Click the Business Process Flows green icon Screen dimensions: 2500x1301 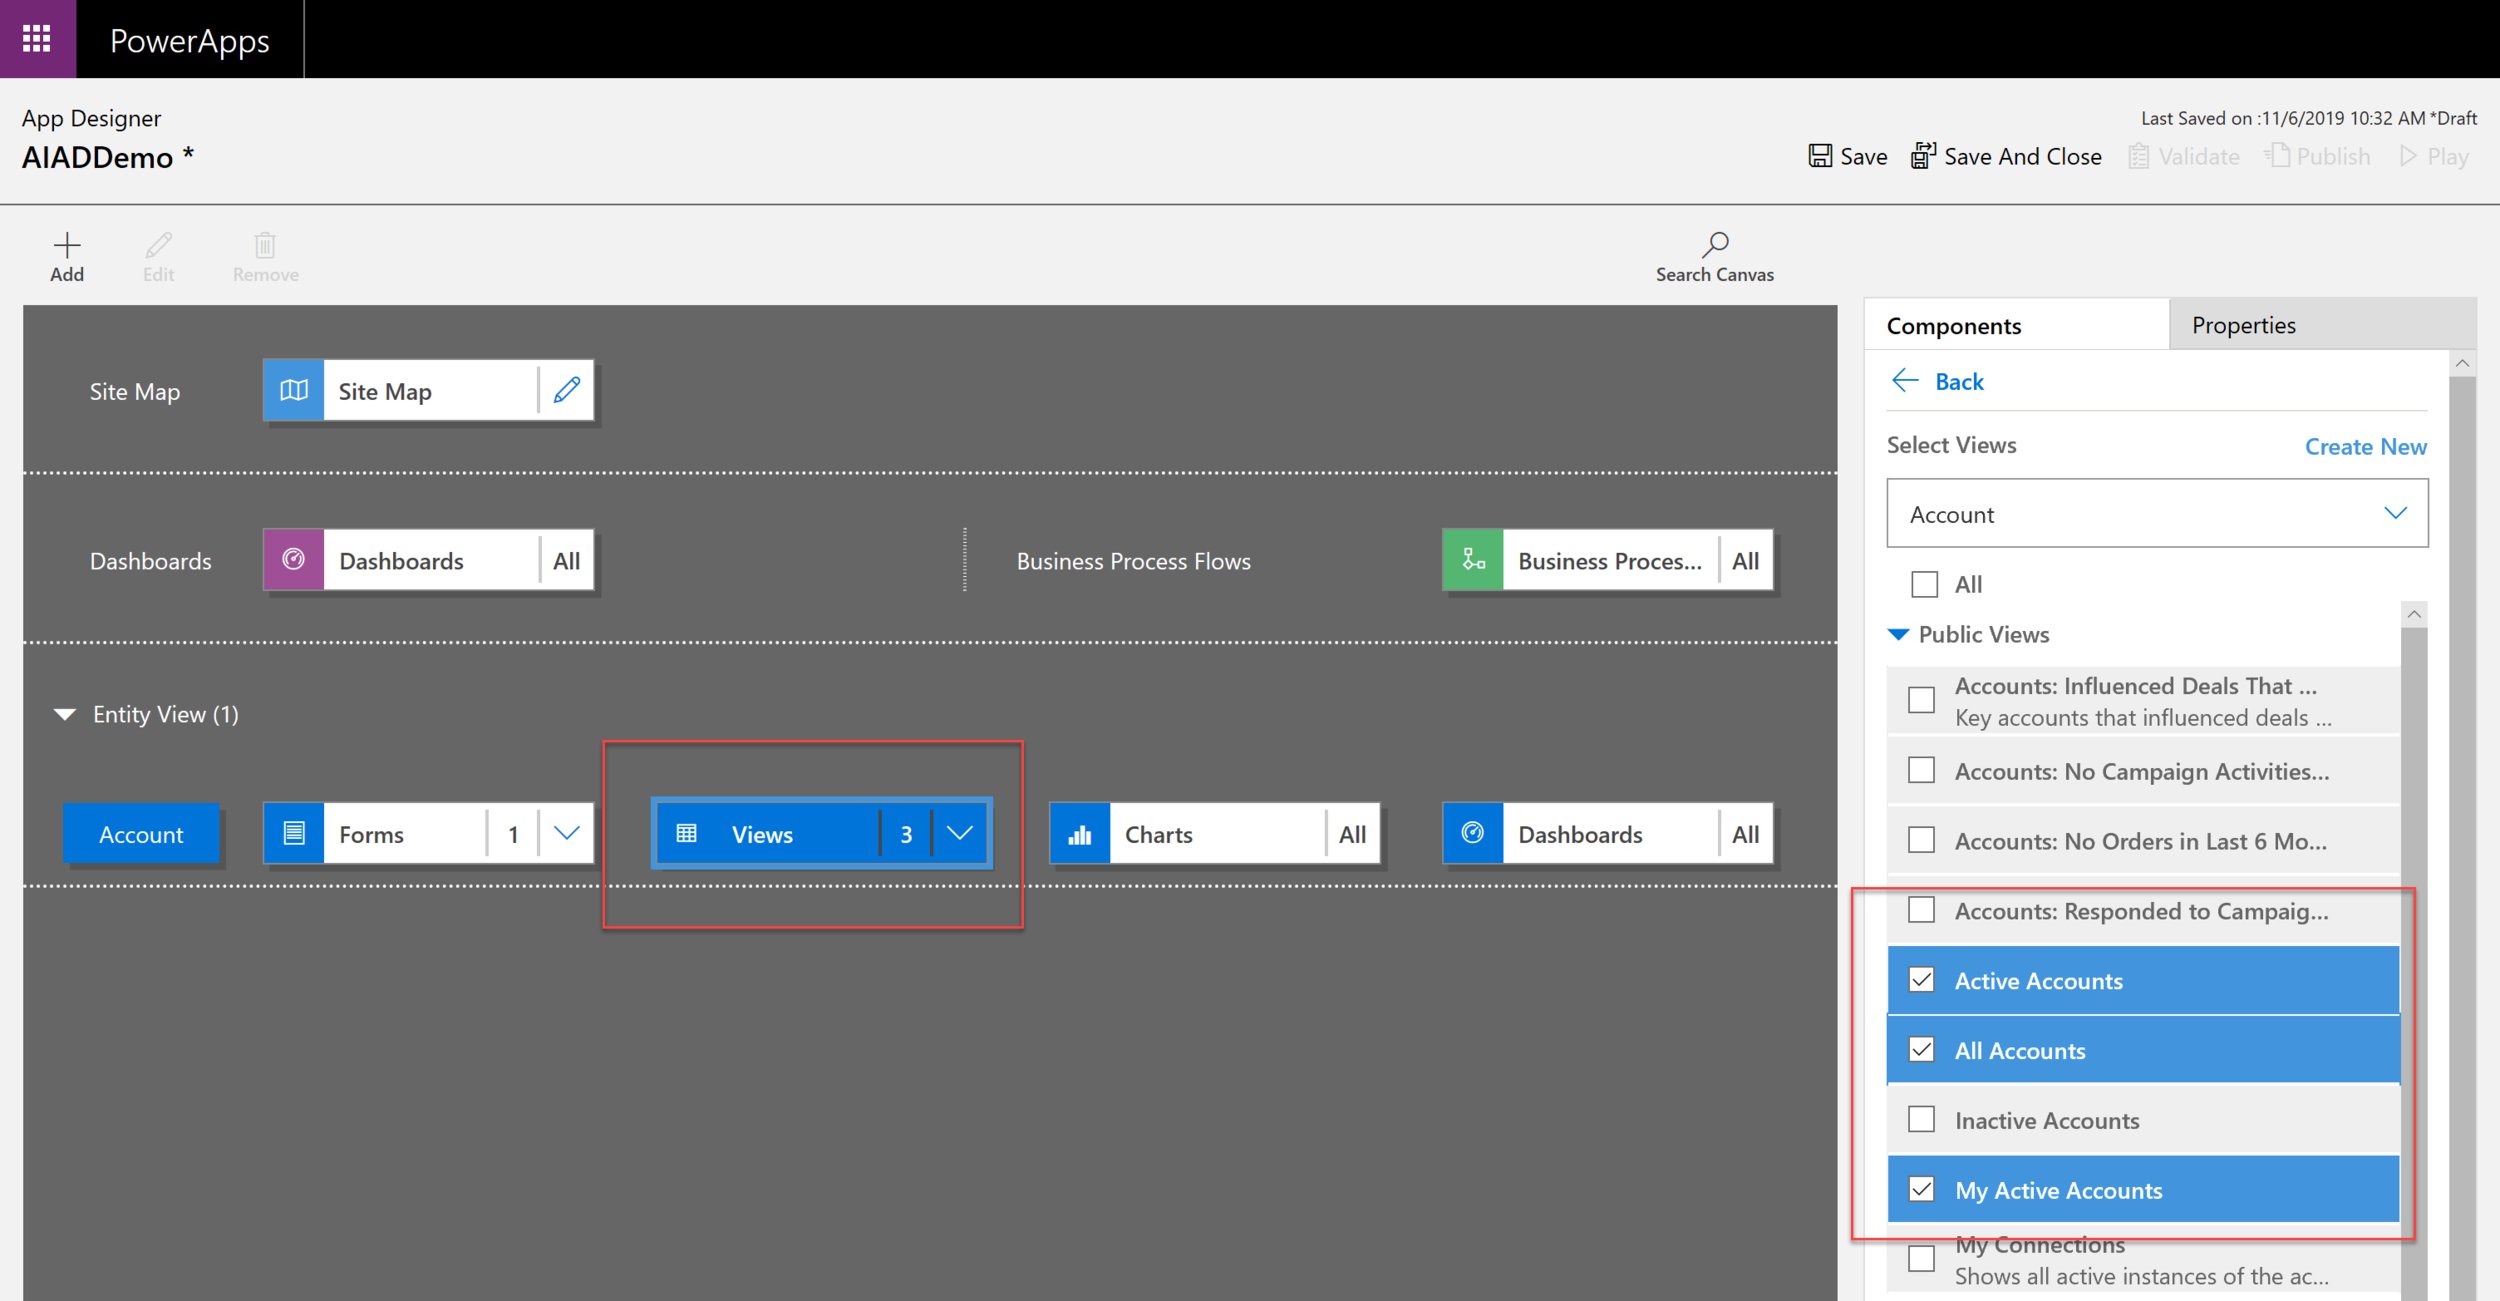pyautogui.click(x=1473, y=560)
